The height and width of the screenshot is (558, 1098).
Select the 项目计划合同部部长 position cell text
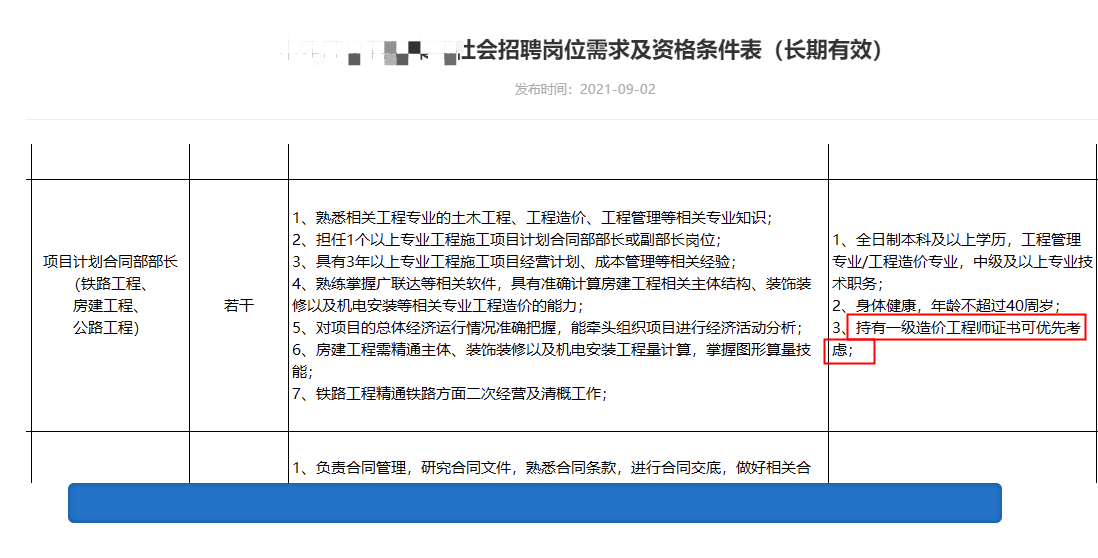[x=110, y=262]
